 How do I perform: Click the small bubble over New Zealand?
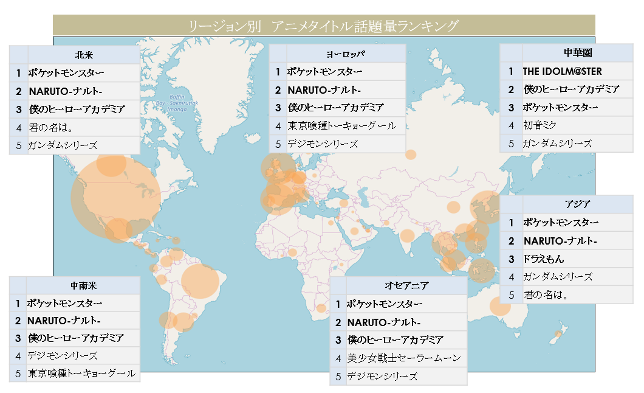[558, 333]
